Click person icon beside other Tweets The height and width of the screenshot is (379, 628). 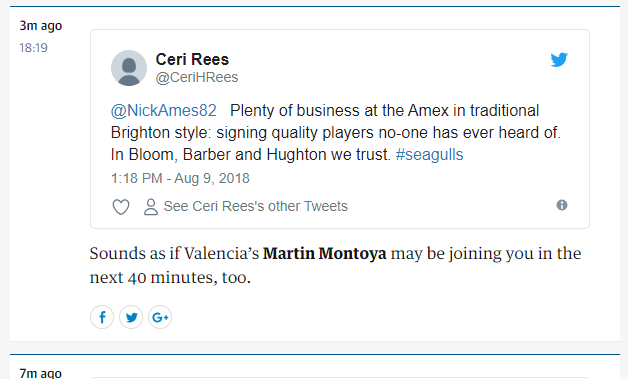pos(151,207)
